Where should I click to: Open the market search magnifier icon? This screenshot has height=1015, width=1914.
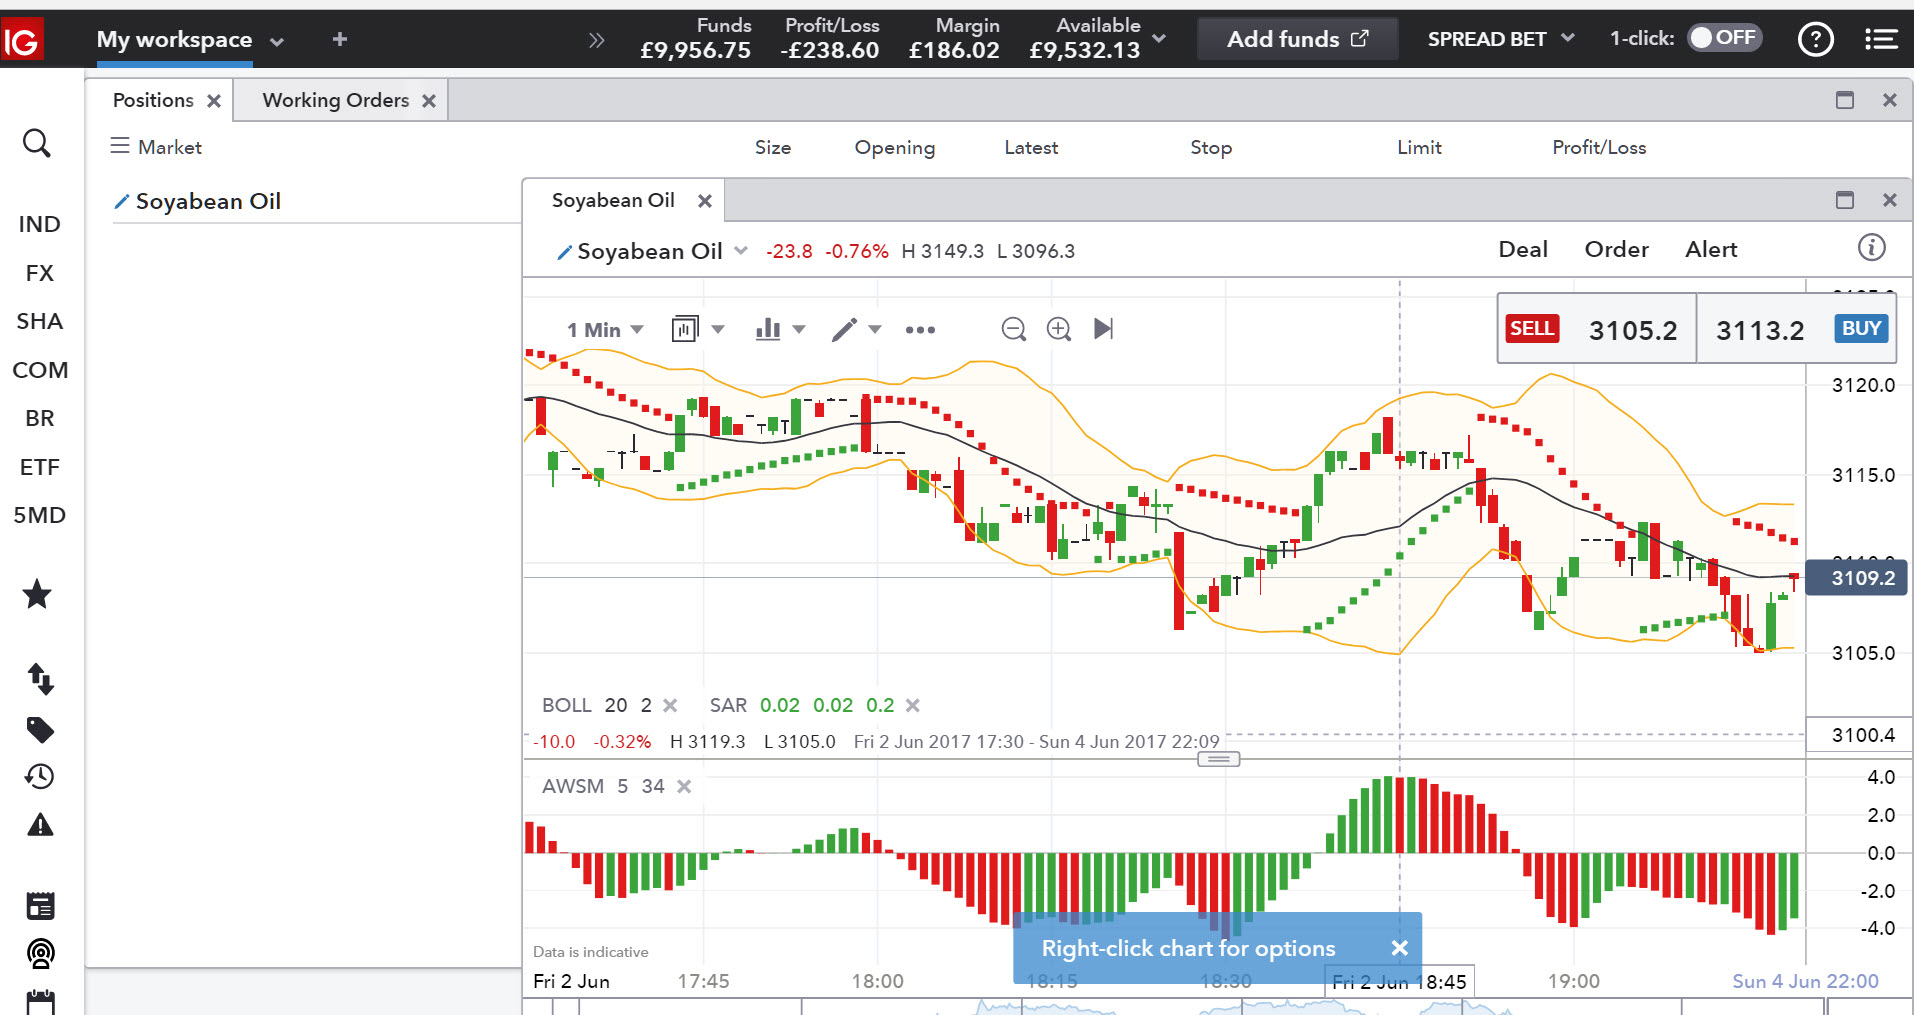37,143
